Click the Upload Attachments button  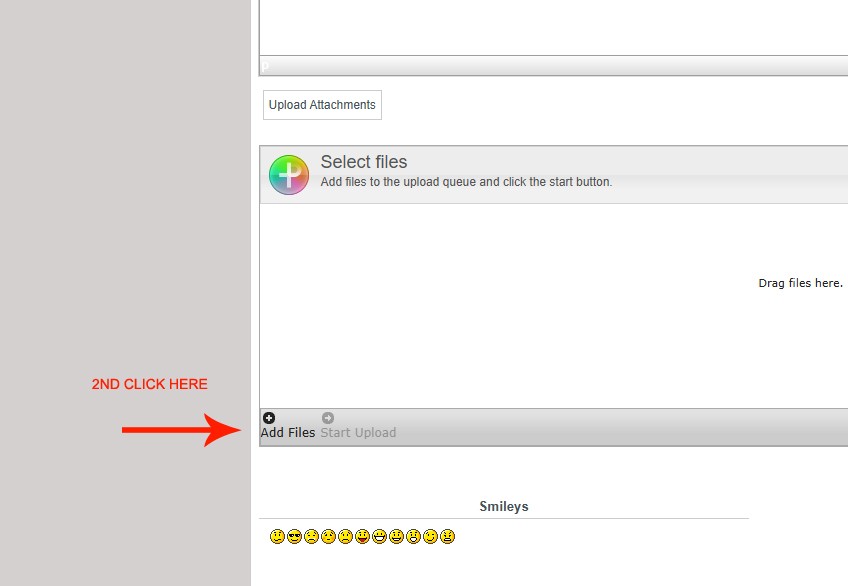click(322, 105)
